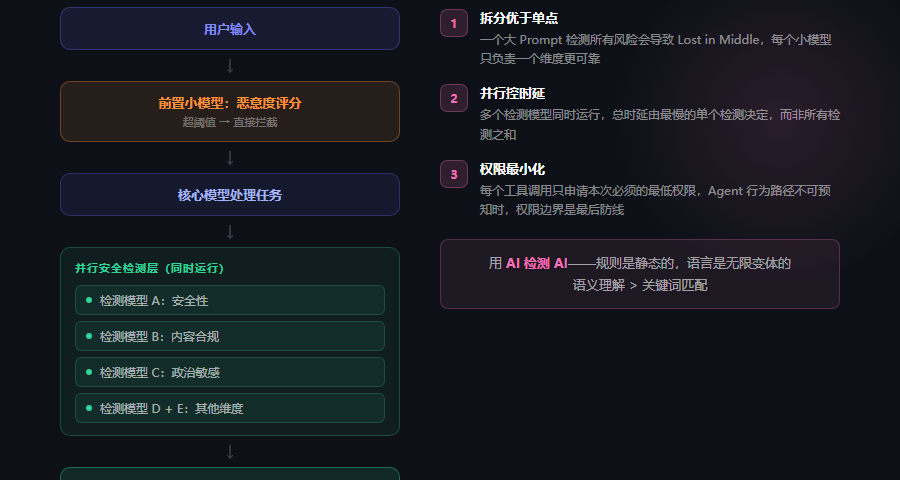Image resolution: width=900 pixels, height=480 pixels.
Task: Click the 拆分优于单点 heading
Action: pos(519,18)
